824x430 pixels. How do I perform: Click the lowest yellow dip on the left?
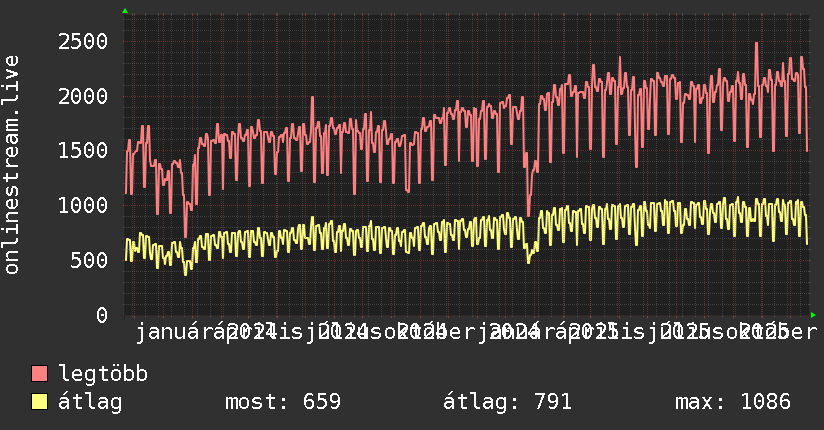[x=185, y=273]
